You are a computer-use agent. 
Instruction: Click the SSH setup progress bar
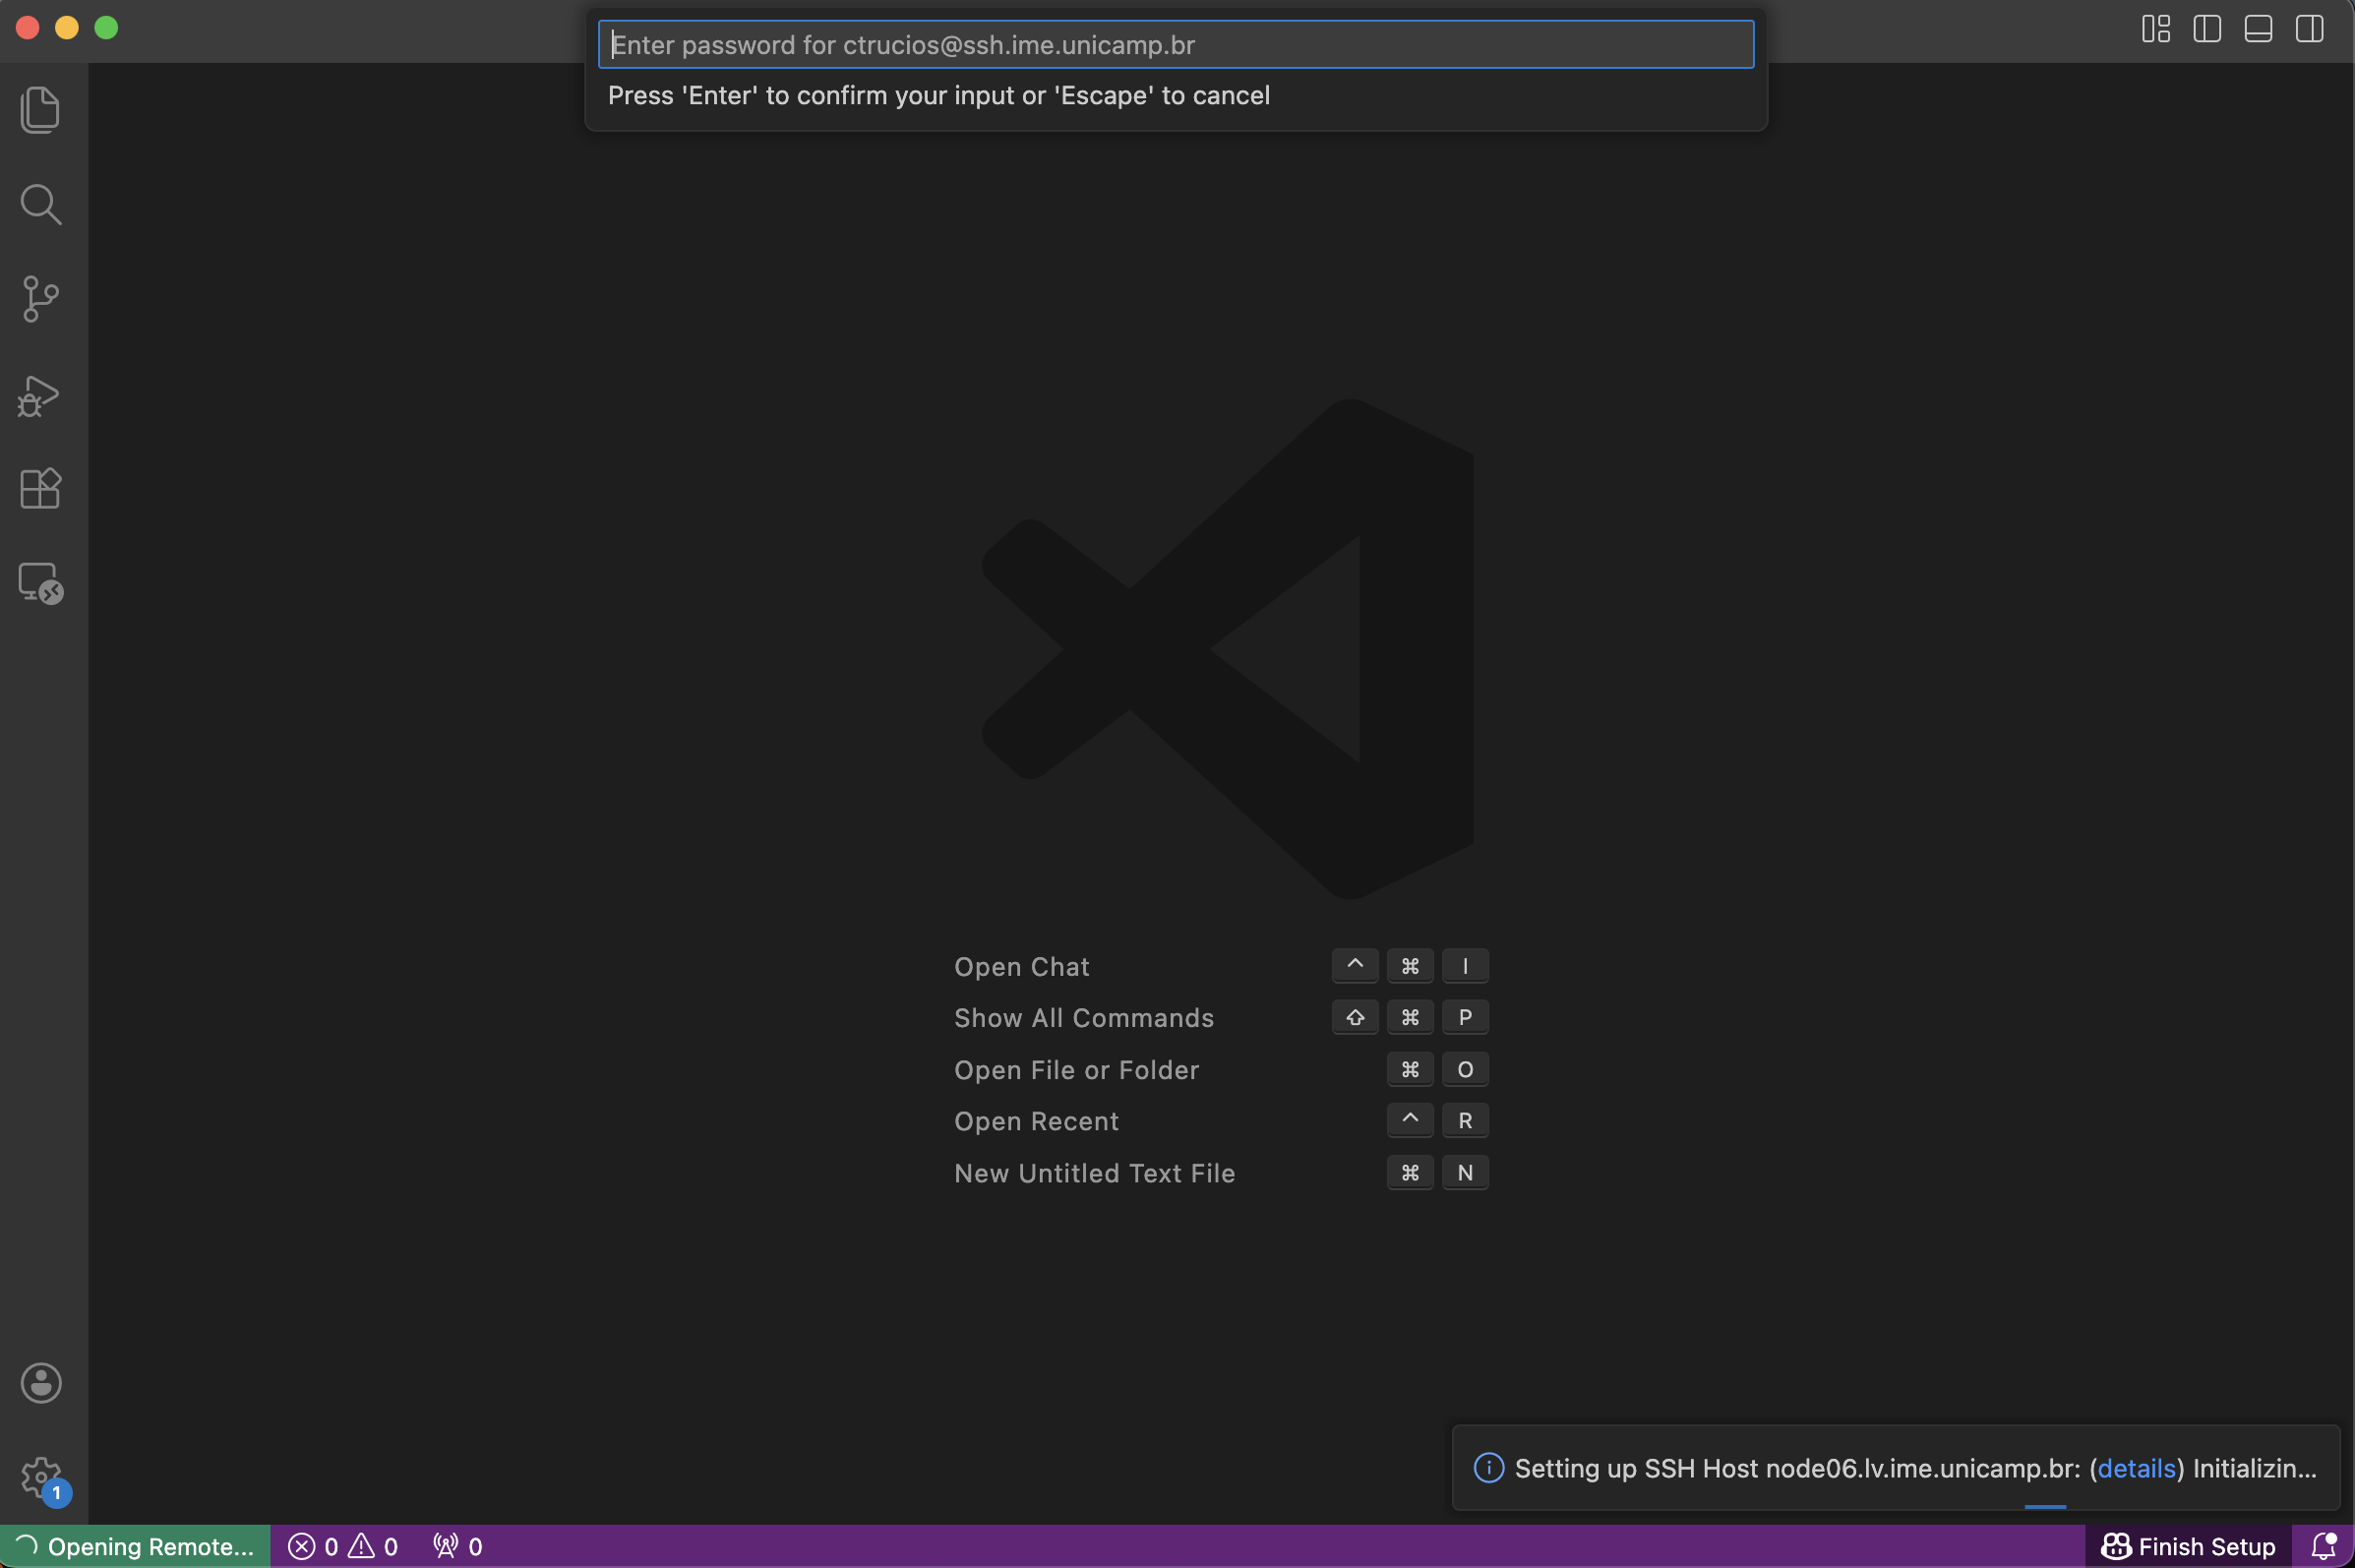pos(2044,1506)
